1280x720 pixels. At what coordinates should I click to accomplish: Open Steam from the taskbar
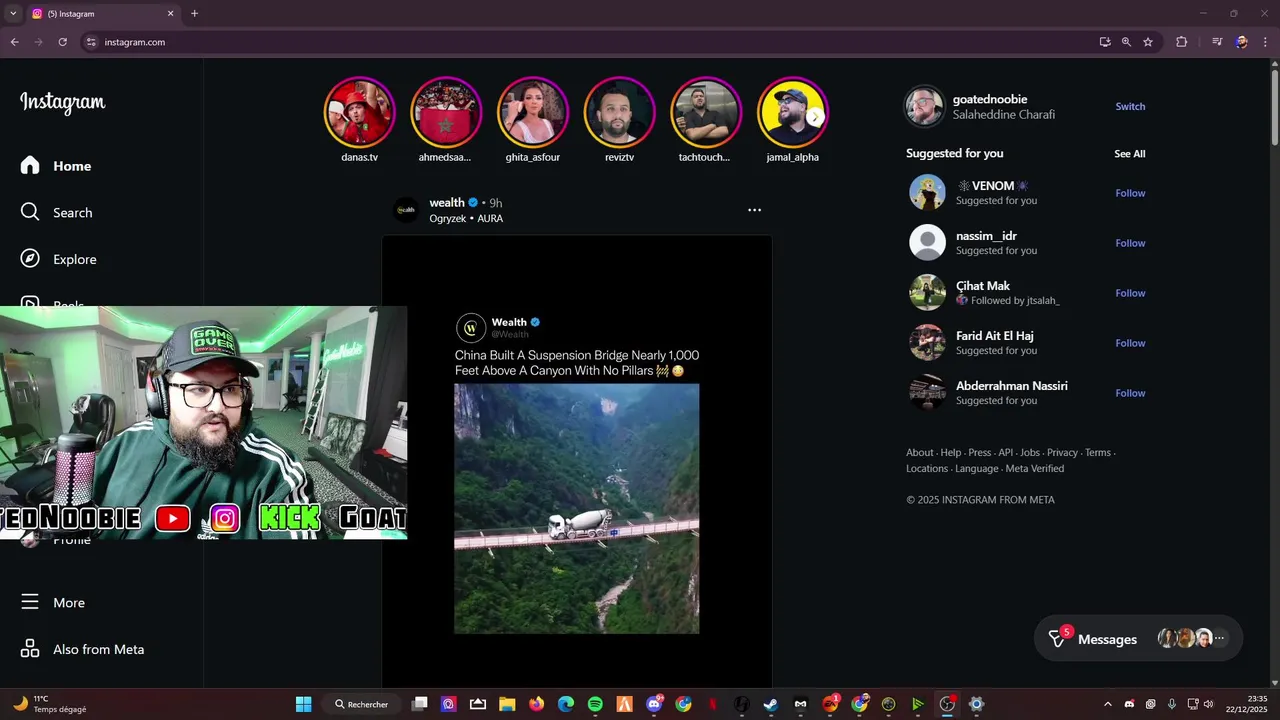pyautogui.click(x=770, y=704)
